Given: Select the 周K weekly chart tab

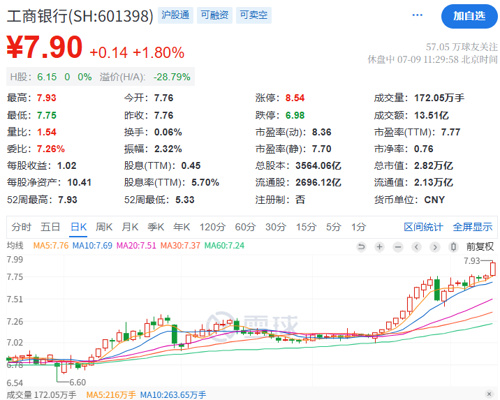Looking at the screenshot, I should (x=104, y=227).
